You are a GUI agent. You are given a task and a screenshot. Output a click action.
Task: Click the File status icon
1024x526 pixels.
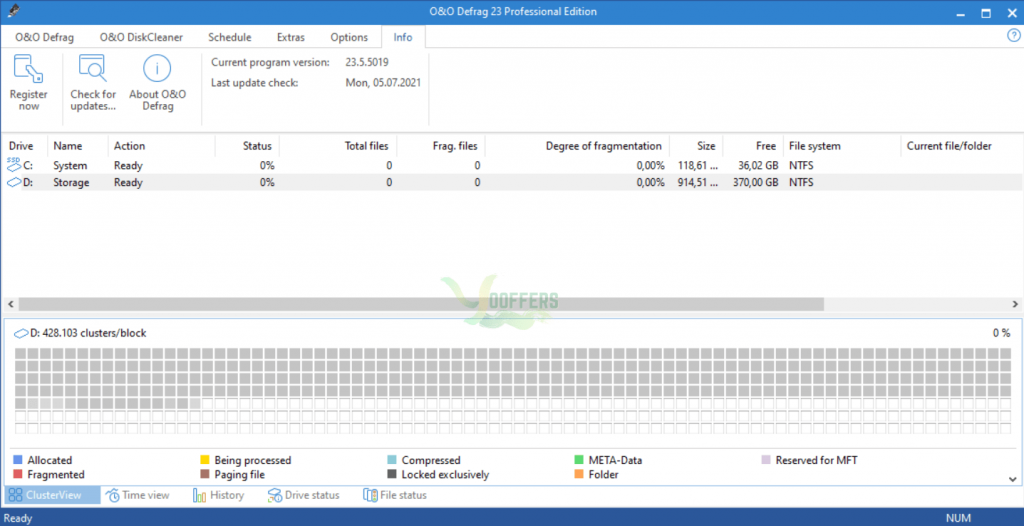coord(370,495)
